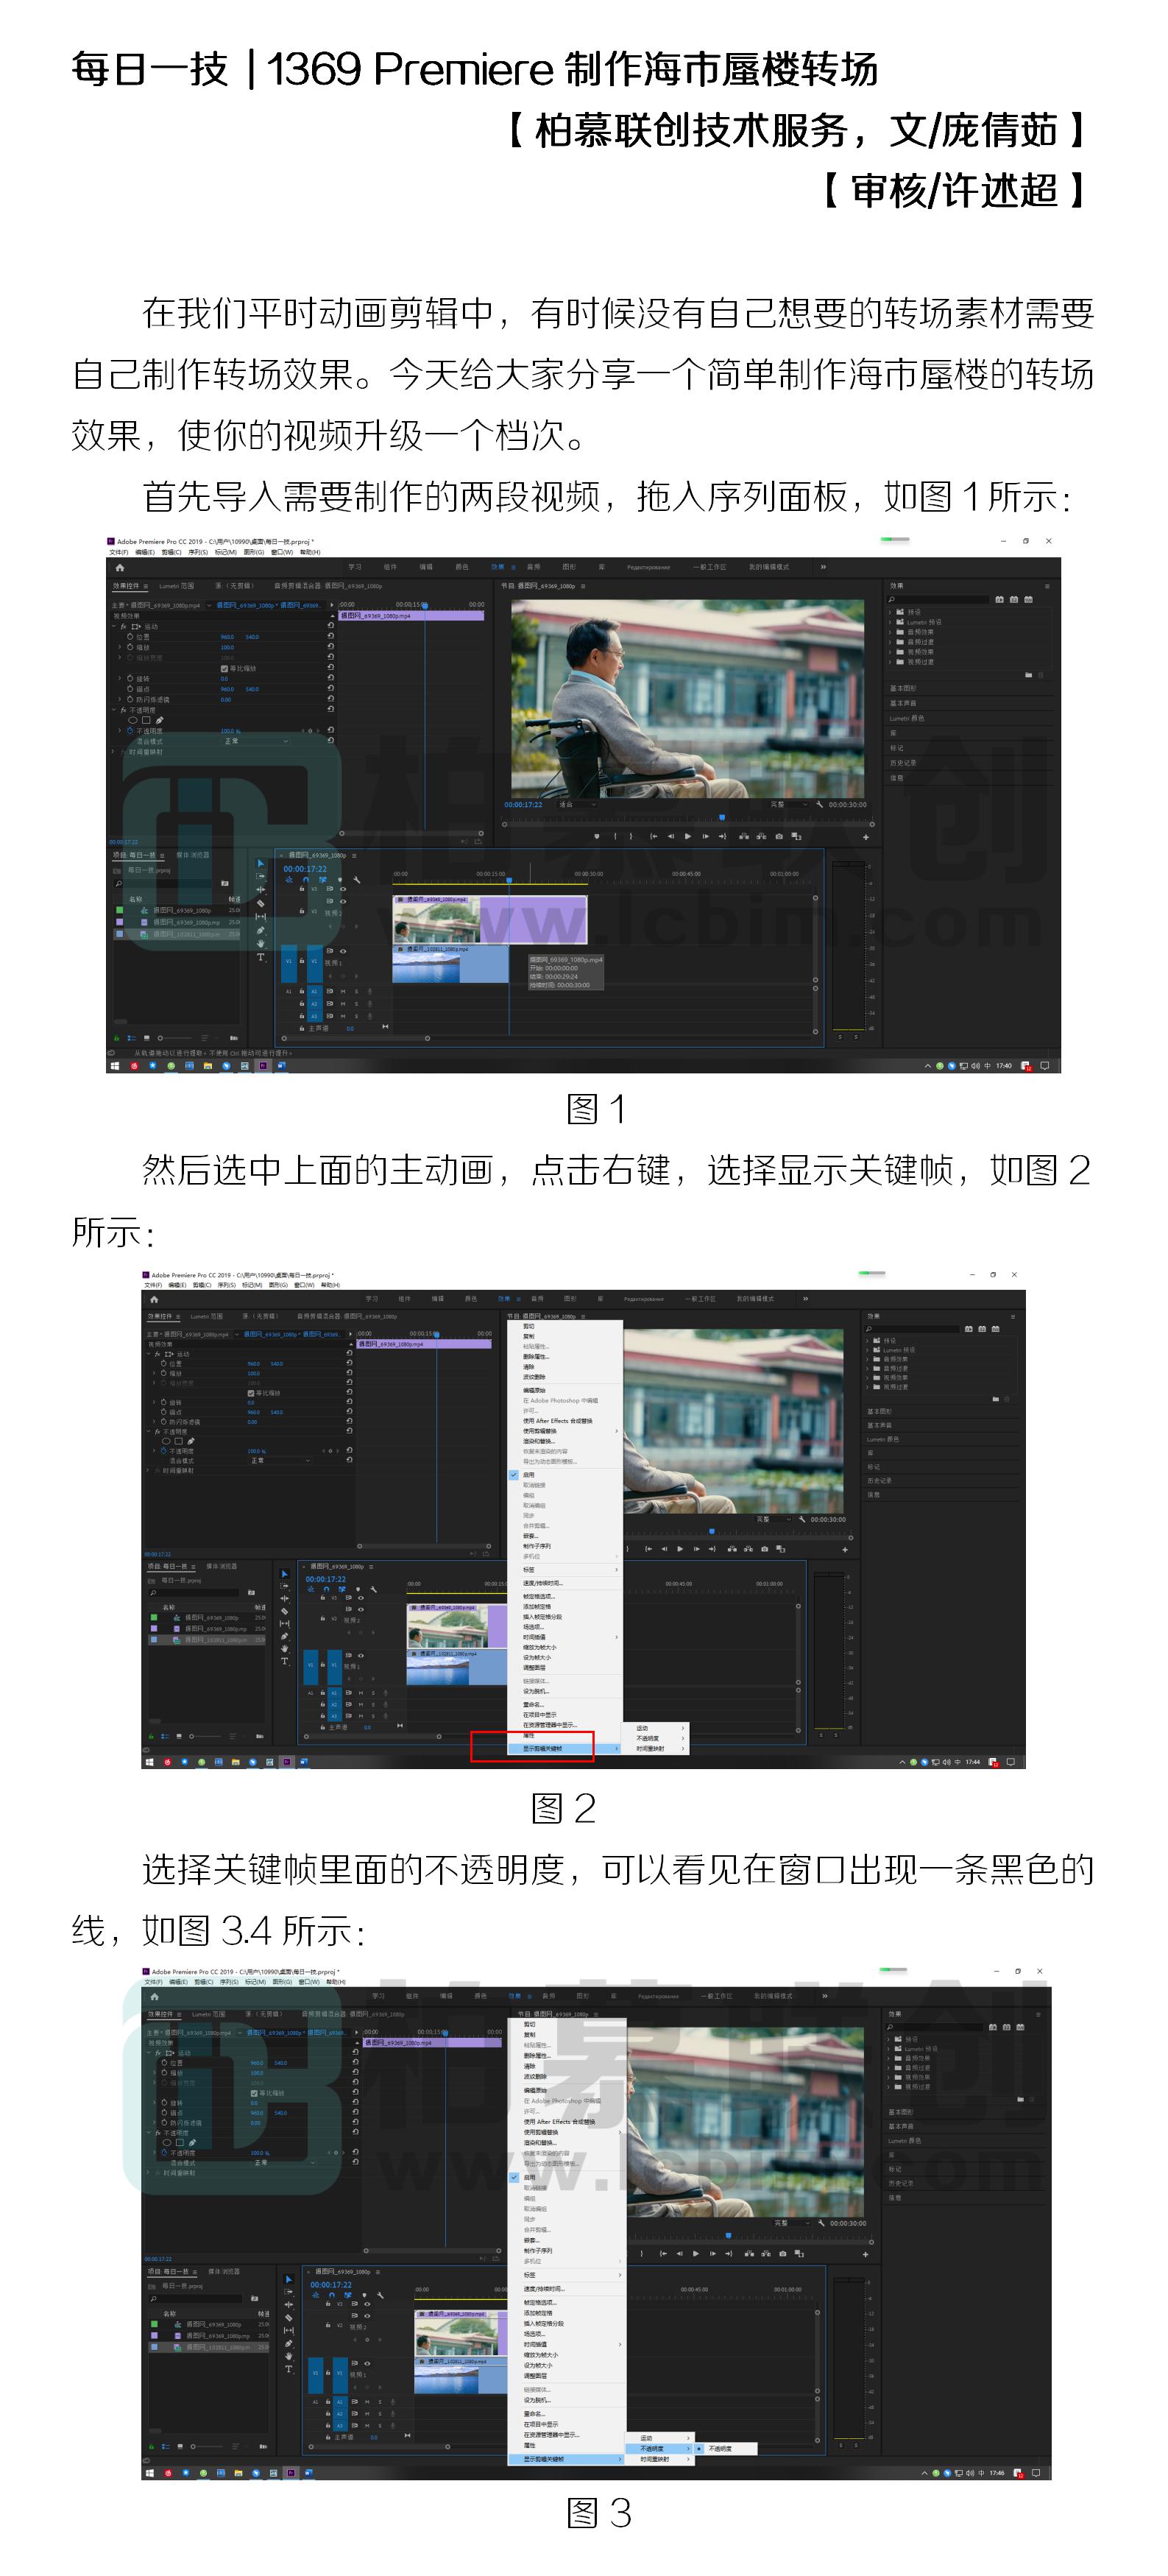This screenshot has height=2576, width=1168.
Task: Choose 嵌套... in Figure 2 context menu
Action: coord(531,1537)
